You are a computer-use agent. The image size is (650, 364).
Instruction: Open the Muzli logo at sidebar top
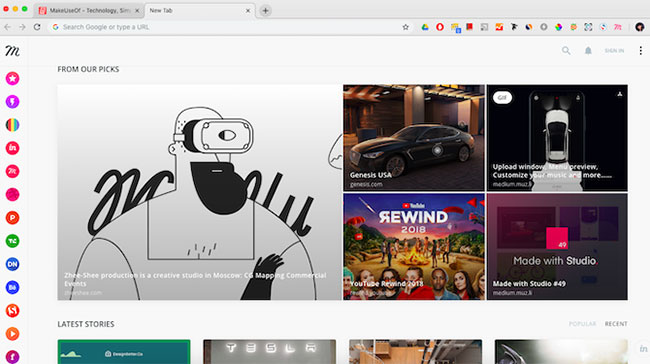(x=12, y=51)
